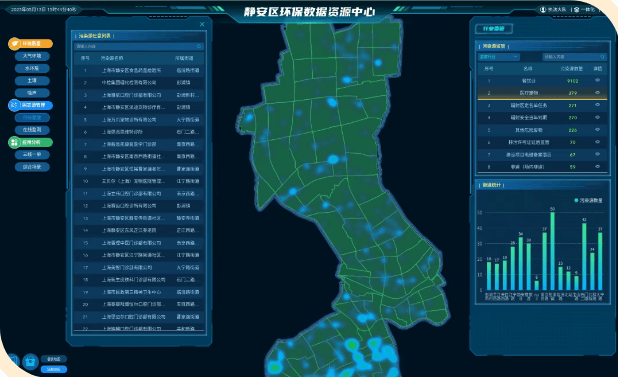
Task: Click the orange sidebar category label
Action: pyautogui.click(x=32, y=44)
